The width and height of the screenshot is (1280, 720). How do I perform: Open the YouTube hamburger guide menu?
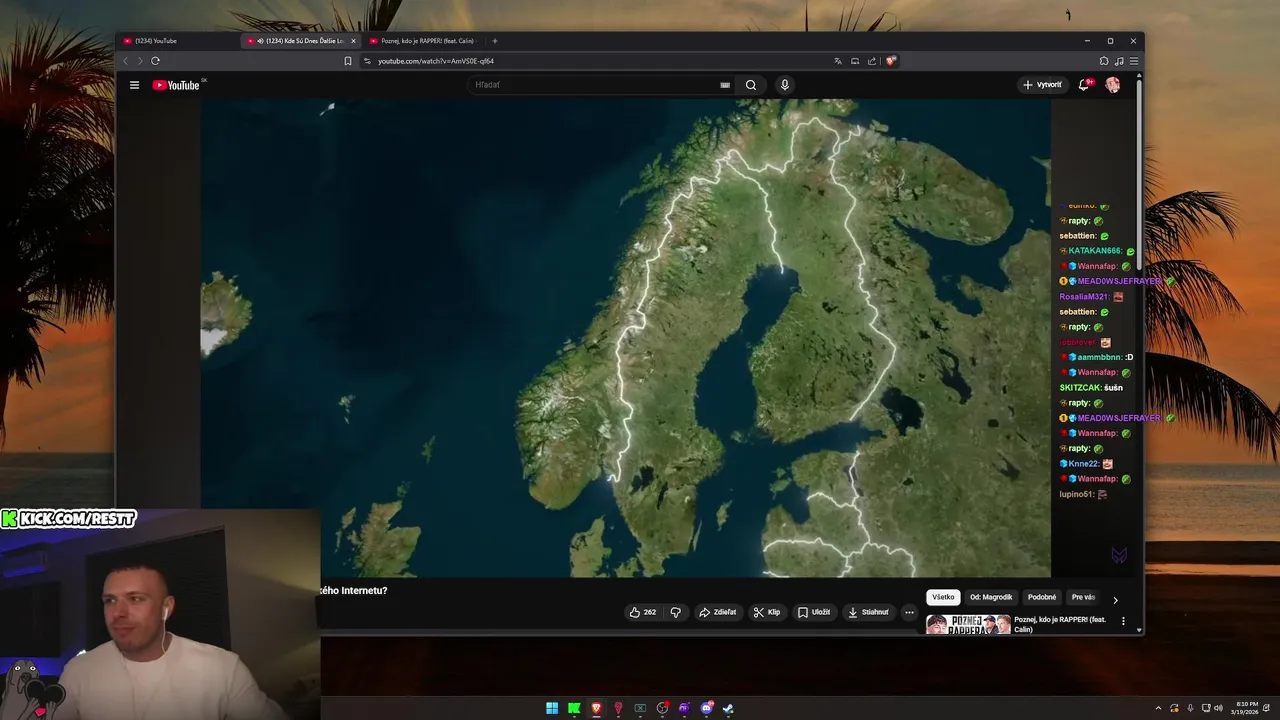[134, 85]
